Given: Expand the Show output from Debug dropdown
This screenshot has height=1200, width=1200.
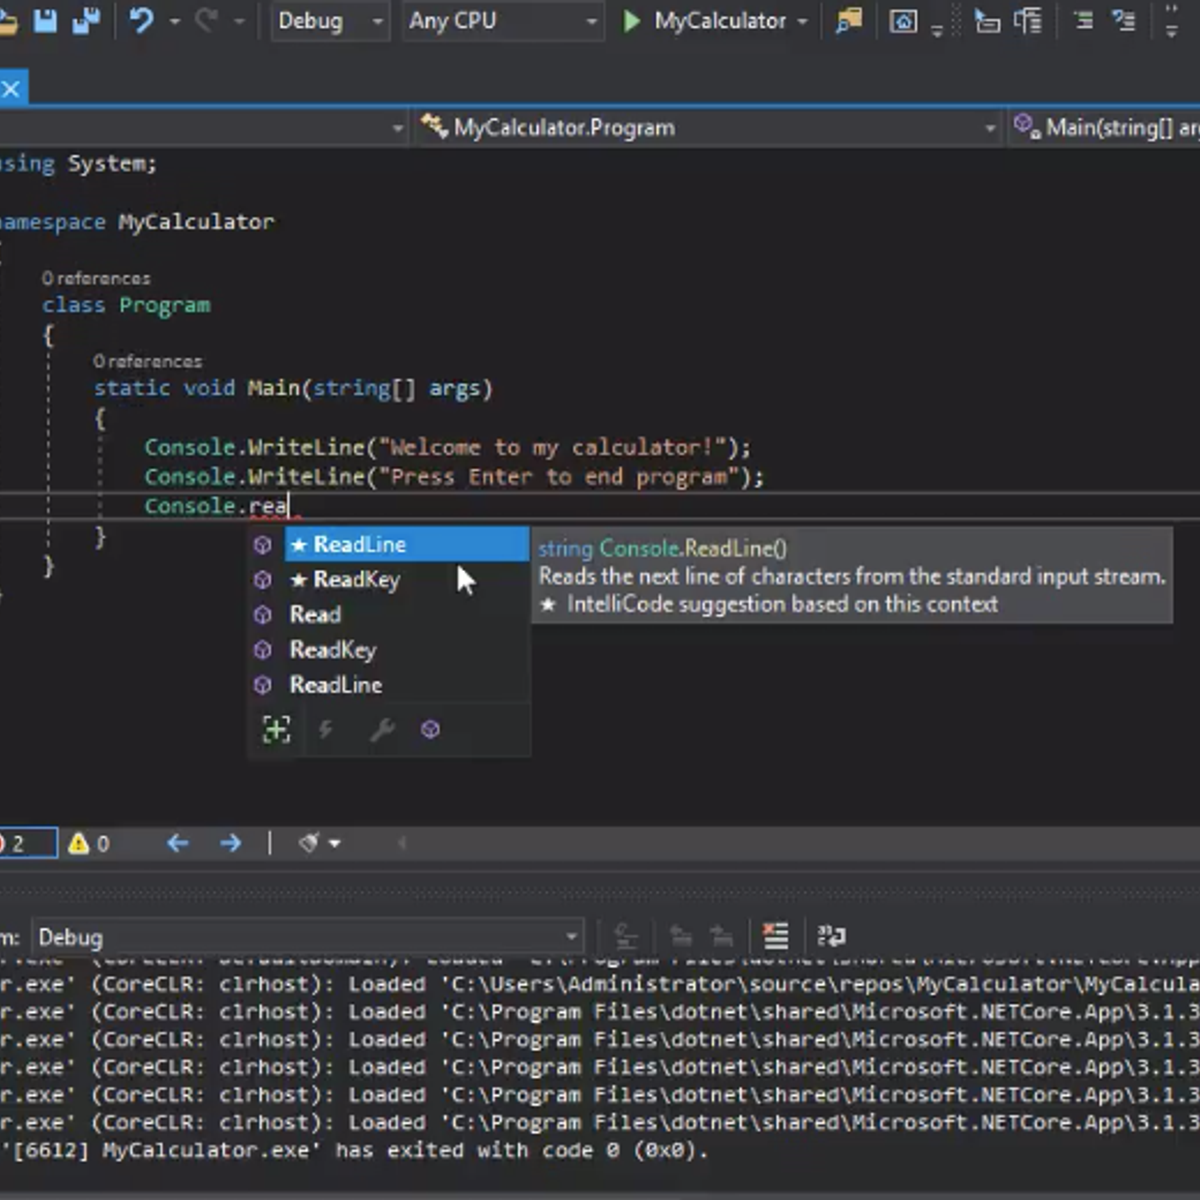Looking at the screenshot, I should [x=571, y=937].
